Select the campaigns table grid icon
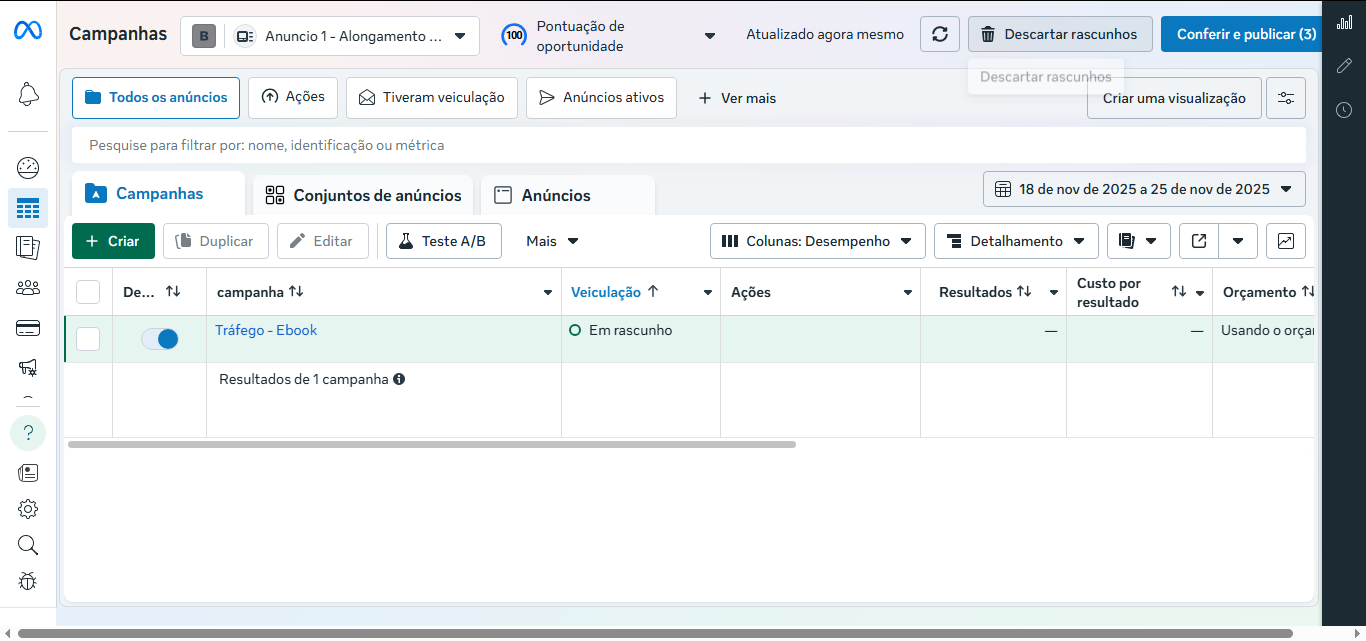1366x641 pixels. pyautogui.click(x=28, y=208)
